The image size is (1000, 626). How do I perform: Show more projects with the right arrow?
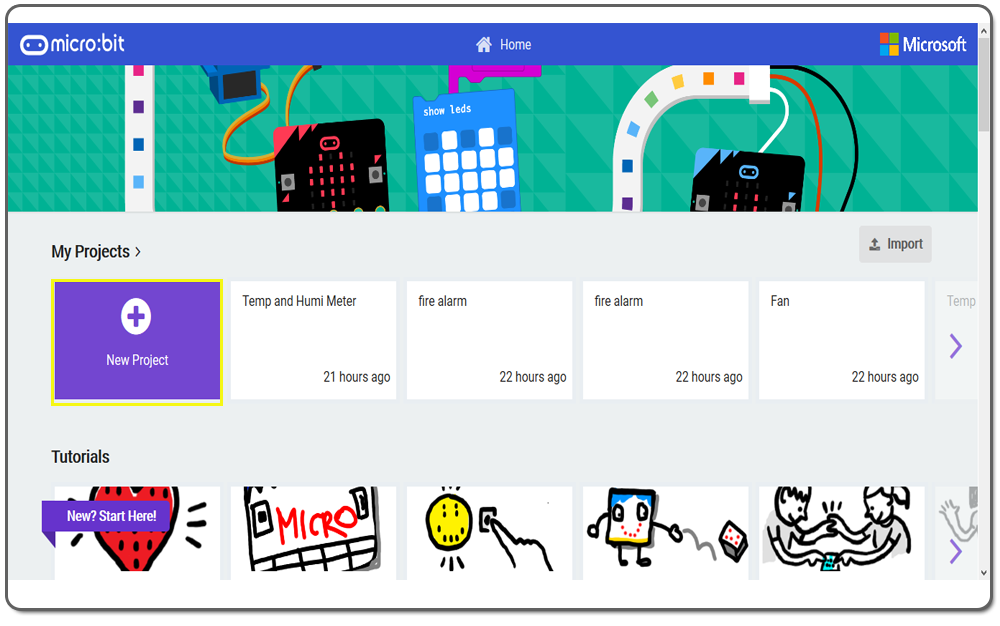(x=955, y=346)
